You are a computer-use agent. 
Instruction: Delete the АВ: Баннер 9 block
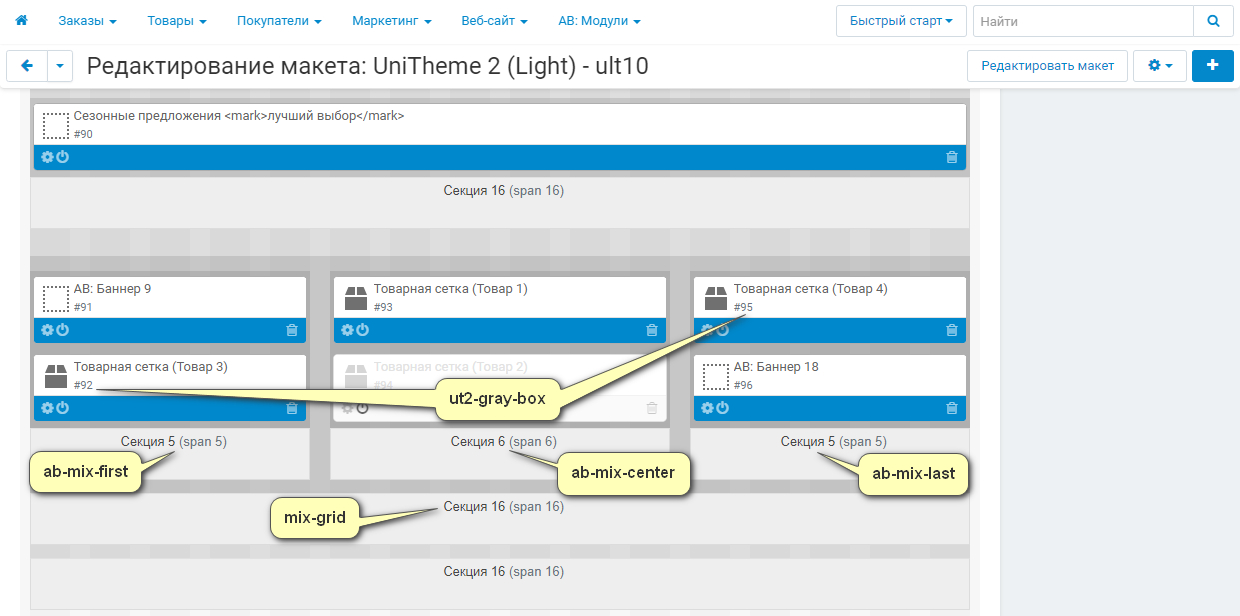click(x=292, y=330)
